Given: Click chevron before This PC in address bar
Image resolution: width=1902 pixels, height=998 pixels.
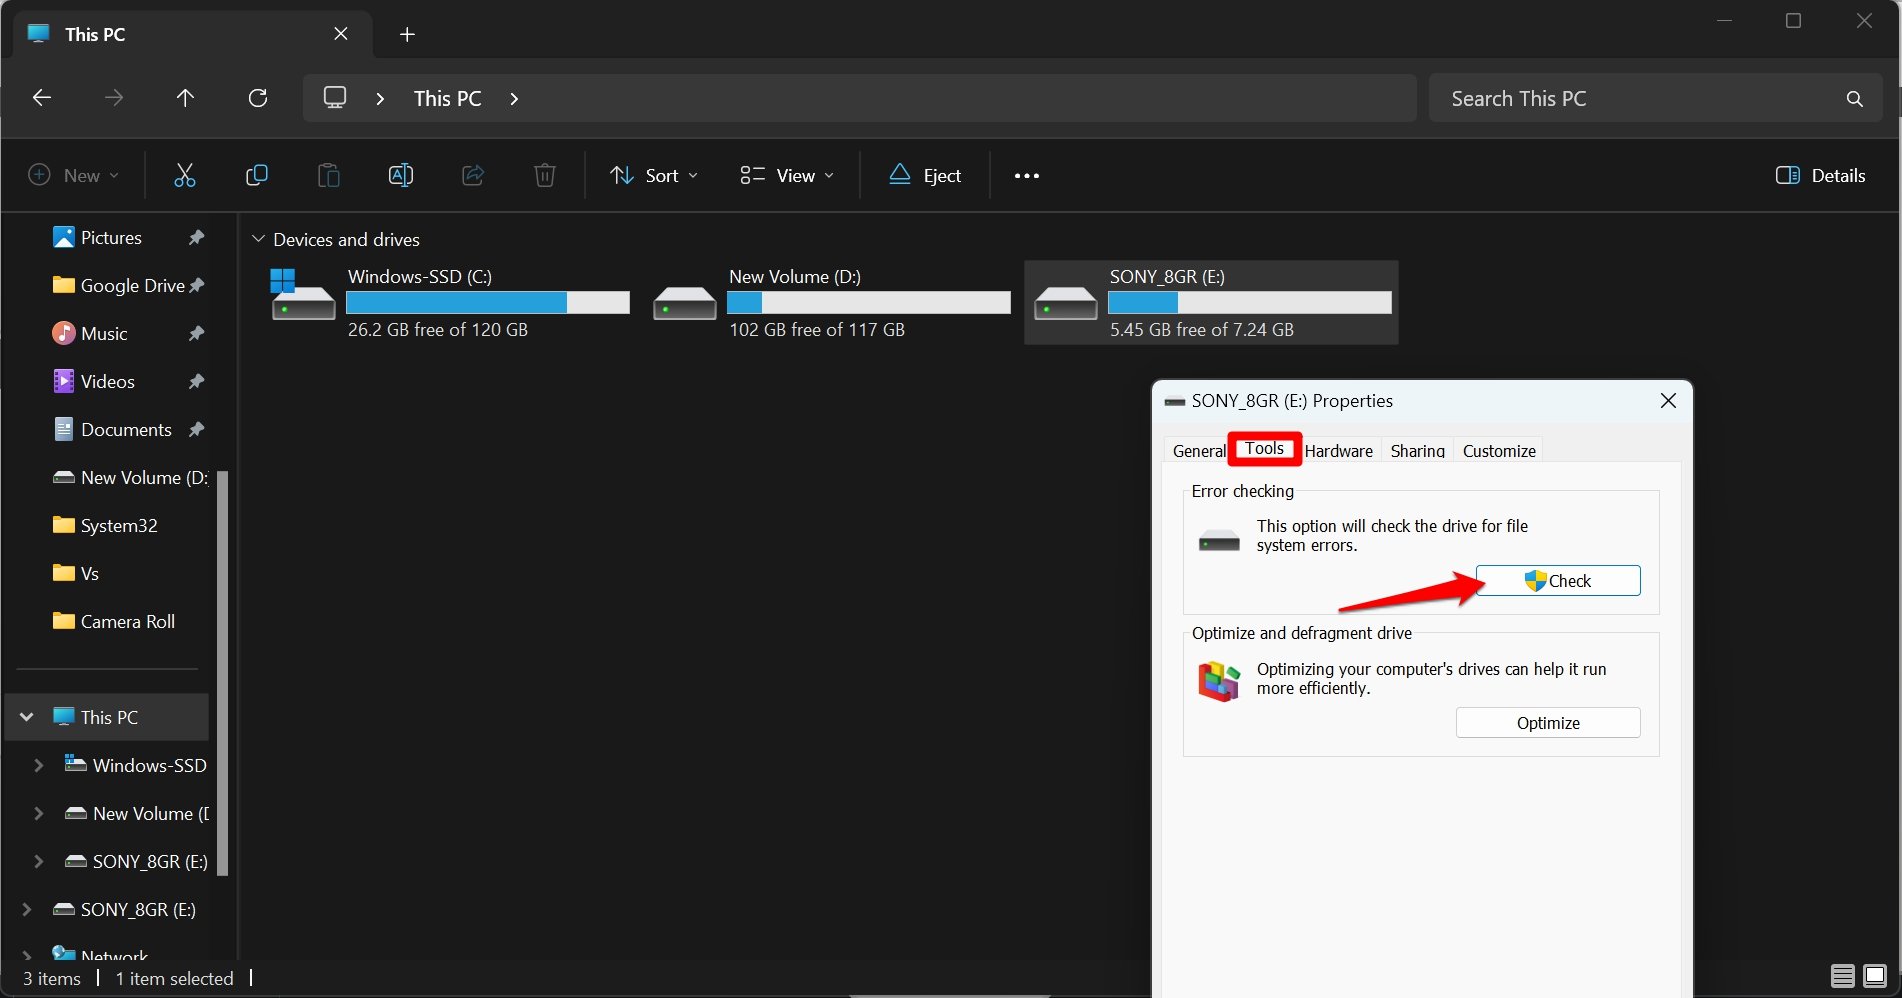Looking at the screenshot, I should click(380, 98).
